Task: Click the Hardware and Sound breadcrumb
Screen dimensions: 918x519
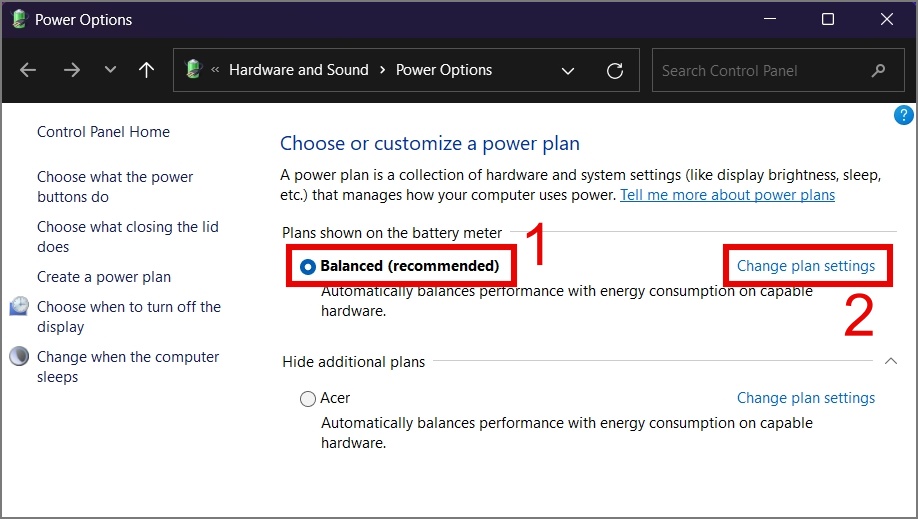Action: [x=299, y=70]
